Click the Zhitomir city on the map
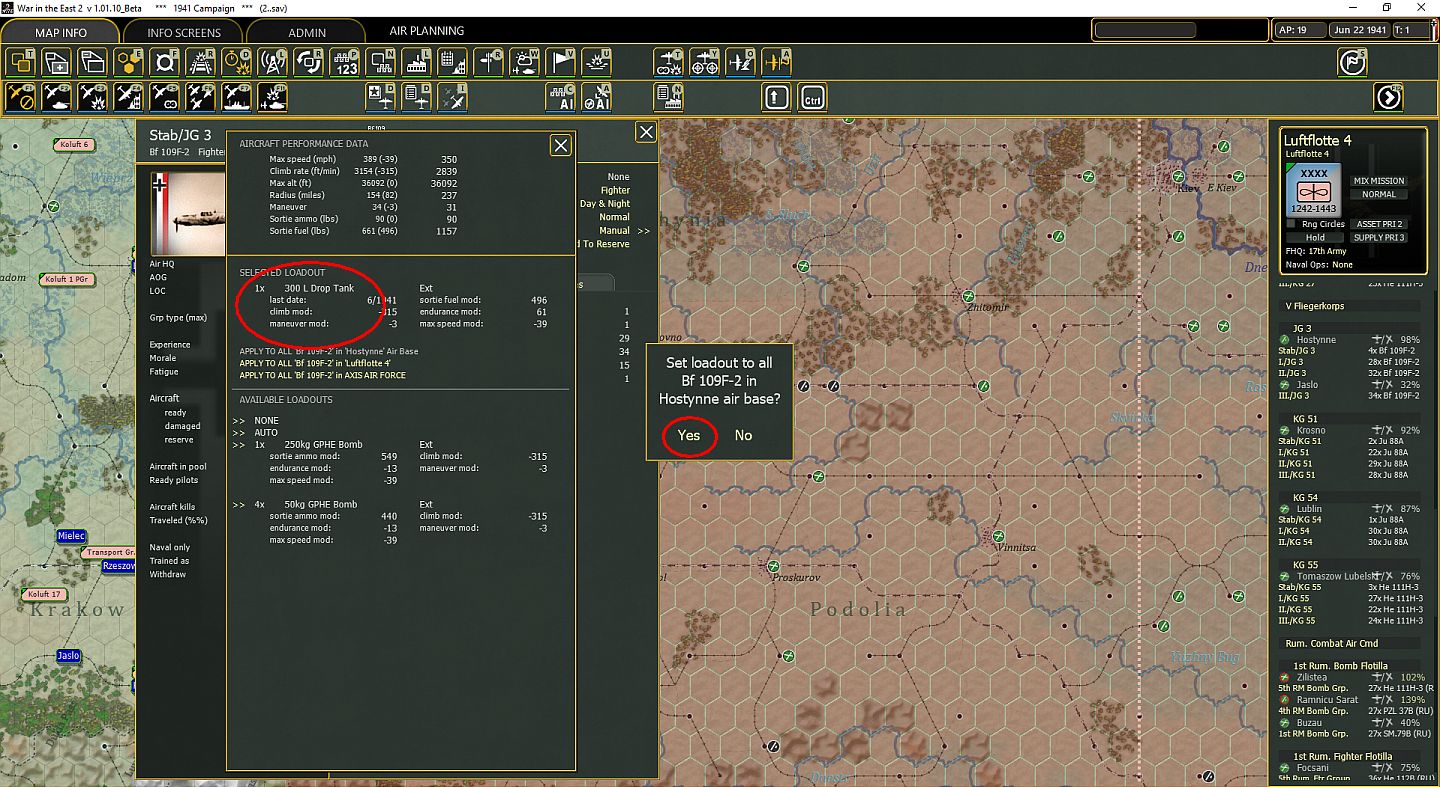The width and height of the screenshot is (1440, 787). pos(988,307)
